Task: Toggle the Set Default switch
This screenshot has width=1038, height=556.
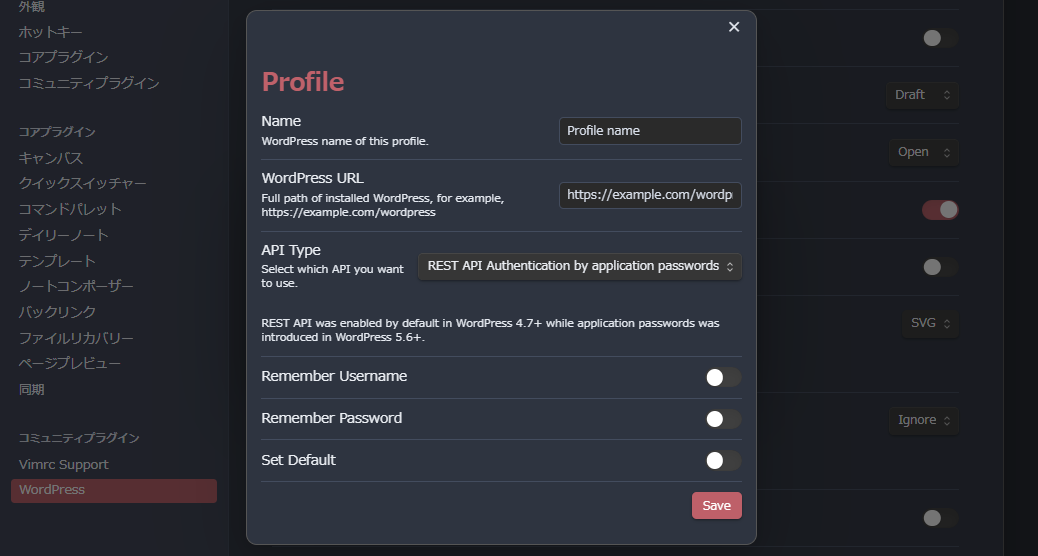Action: 723,461
